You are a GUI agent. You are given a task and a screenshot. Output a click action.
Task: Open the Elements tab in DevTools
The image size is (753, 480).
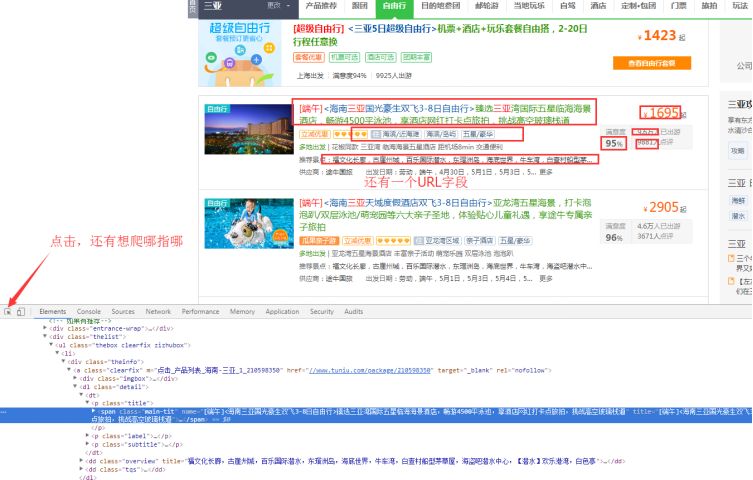coord(53,312)
